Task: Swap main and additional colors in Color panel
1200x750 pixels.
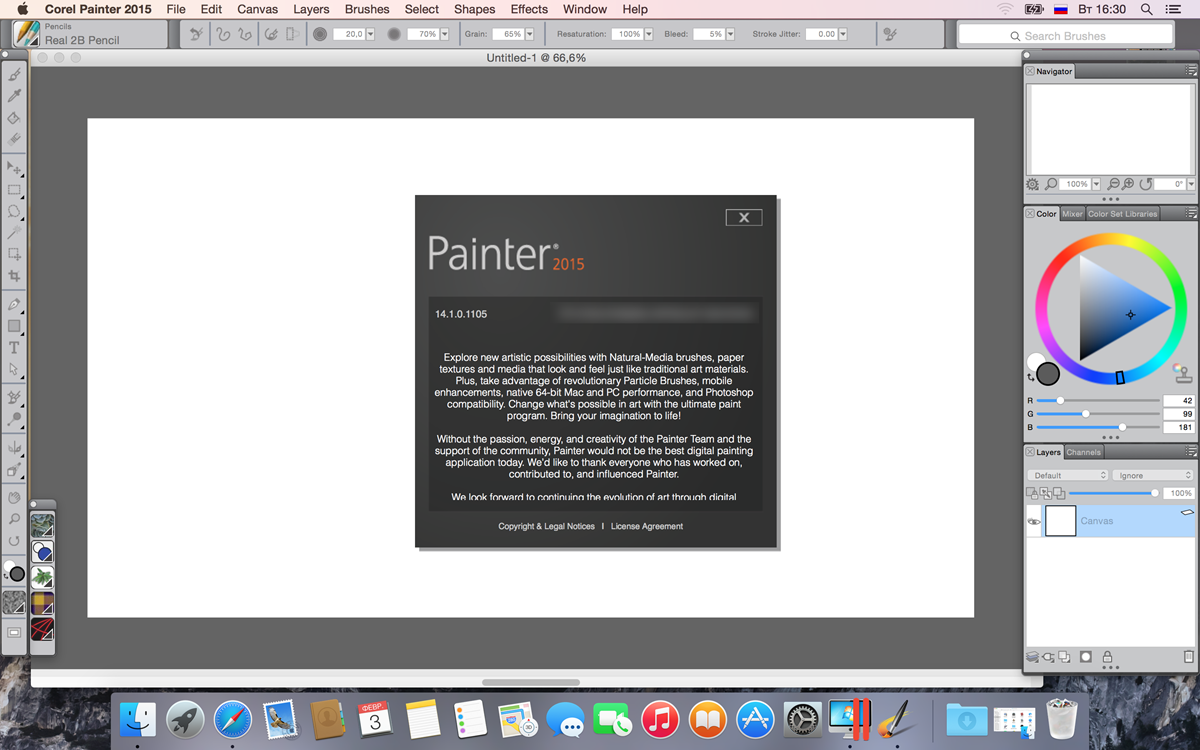Action: [1031, 378]
